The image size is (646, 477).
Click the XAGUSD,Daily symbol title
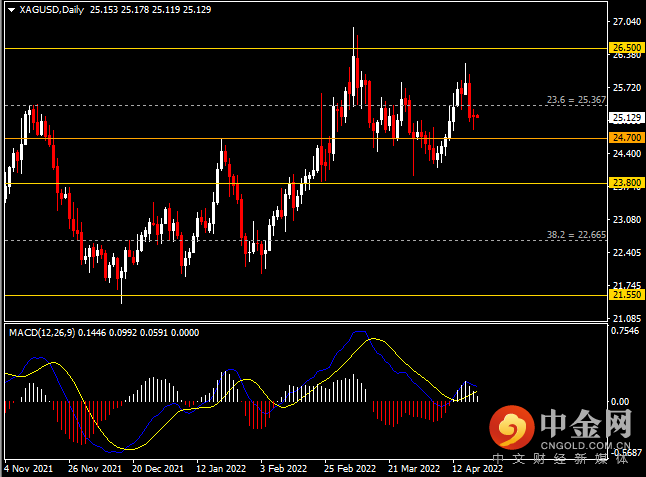51,9
